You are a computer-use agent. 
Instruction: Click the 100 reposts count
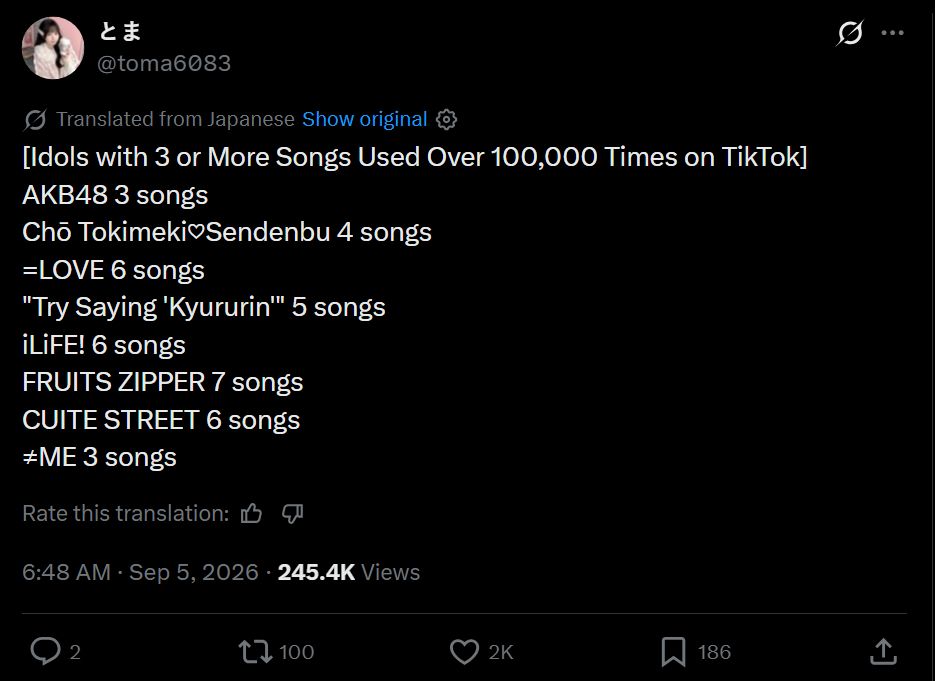tap(296, 652)
